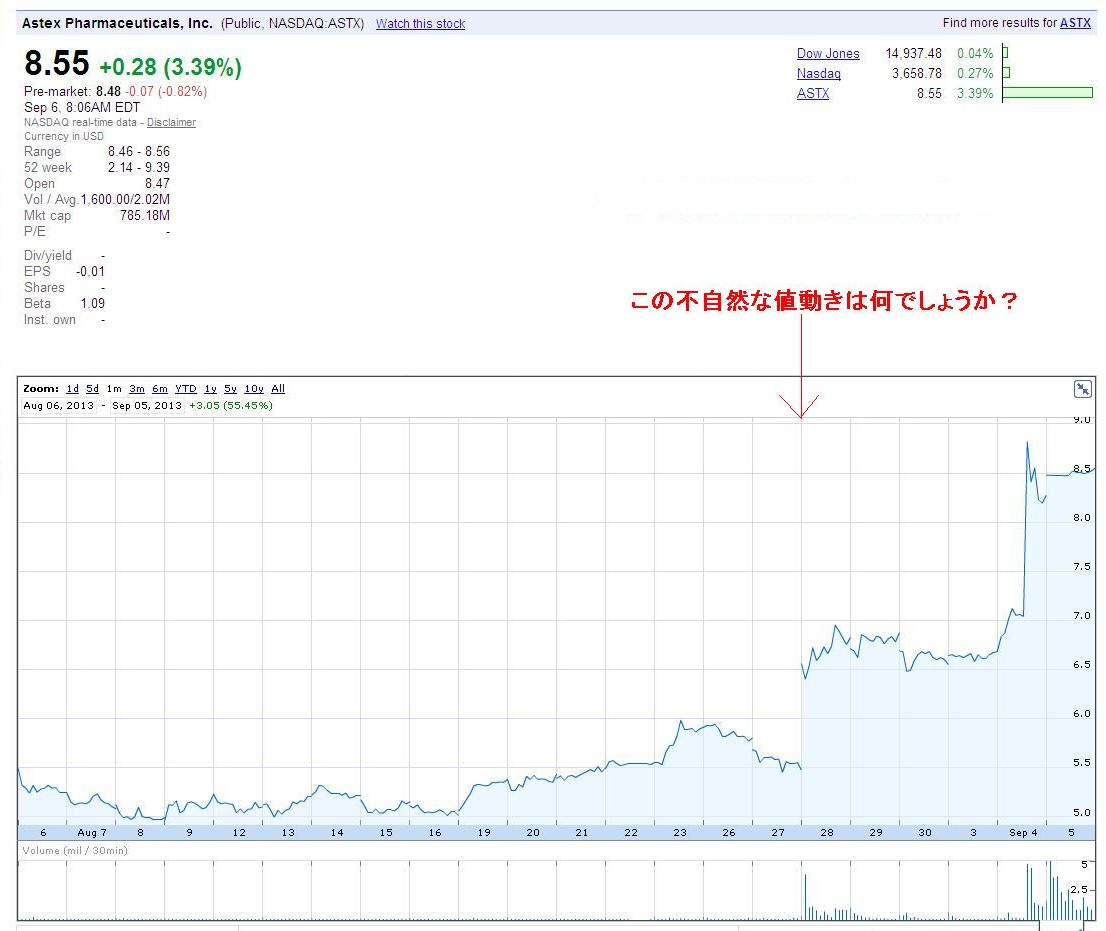The image size is (1106, 931).
Task: Click the Vol / Avg value '1,600.00/2.02M'
Action: (125, 200)
